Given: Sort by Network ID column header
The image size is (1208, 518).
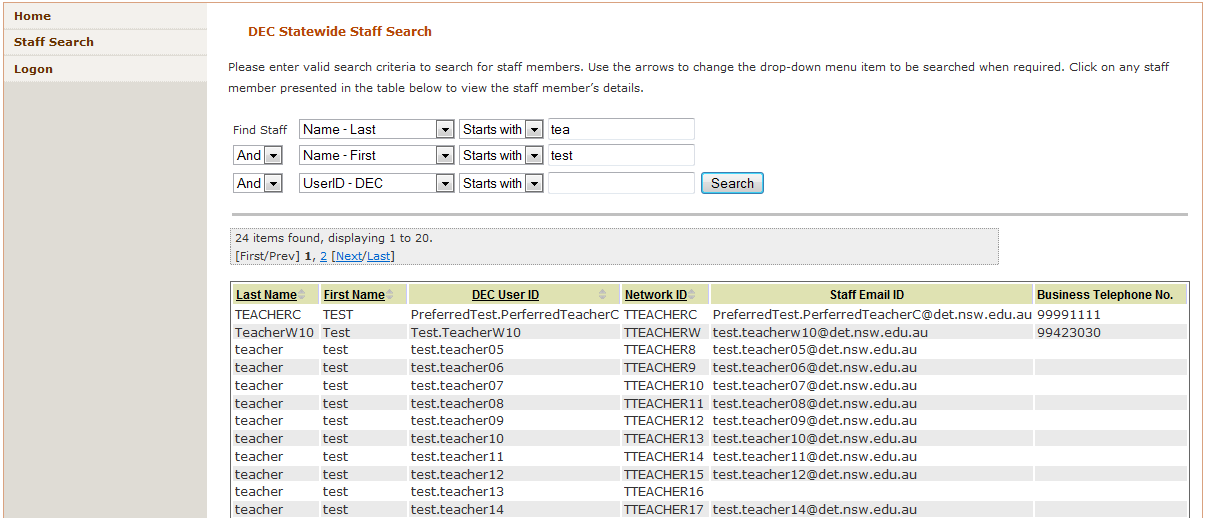Looking at the screenshot, I should [x=656, y=295].
